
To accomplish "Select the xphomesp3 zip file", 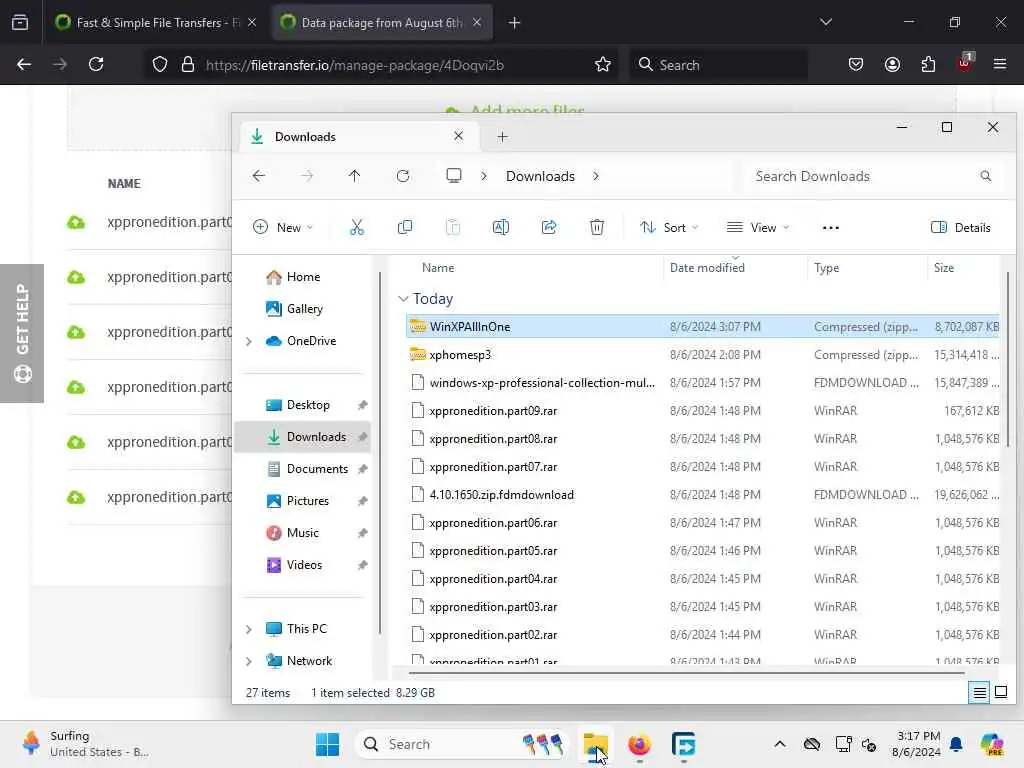I will click(702, 355).
